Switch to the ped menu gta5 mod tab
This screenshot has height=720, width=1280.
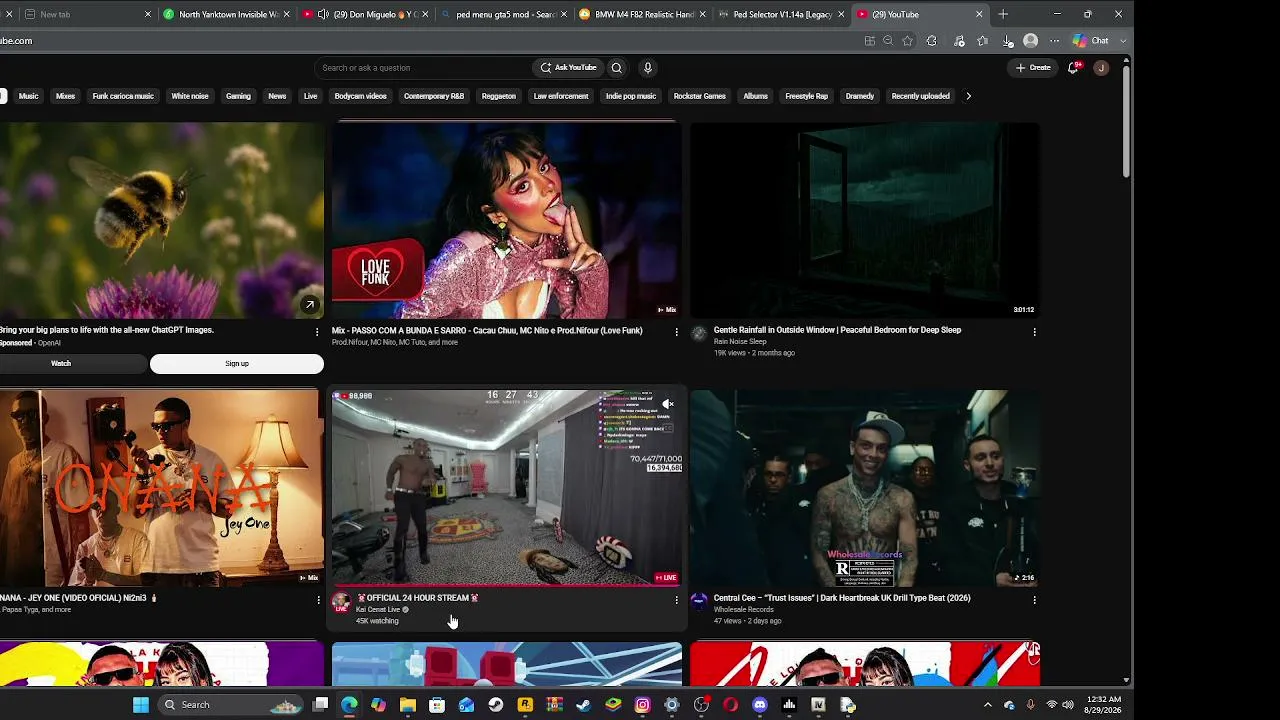coord(503,15)
